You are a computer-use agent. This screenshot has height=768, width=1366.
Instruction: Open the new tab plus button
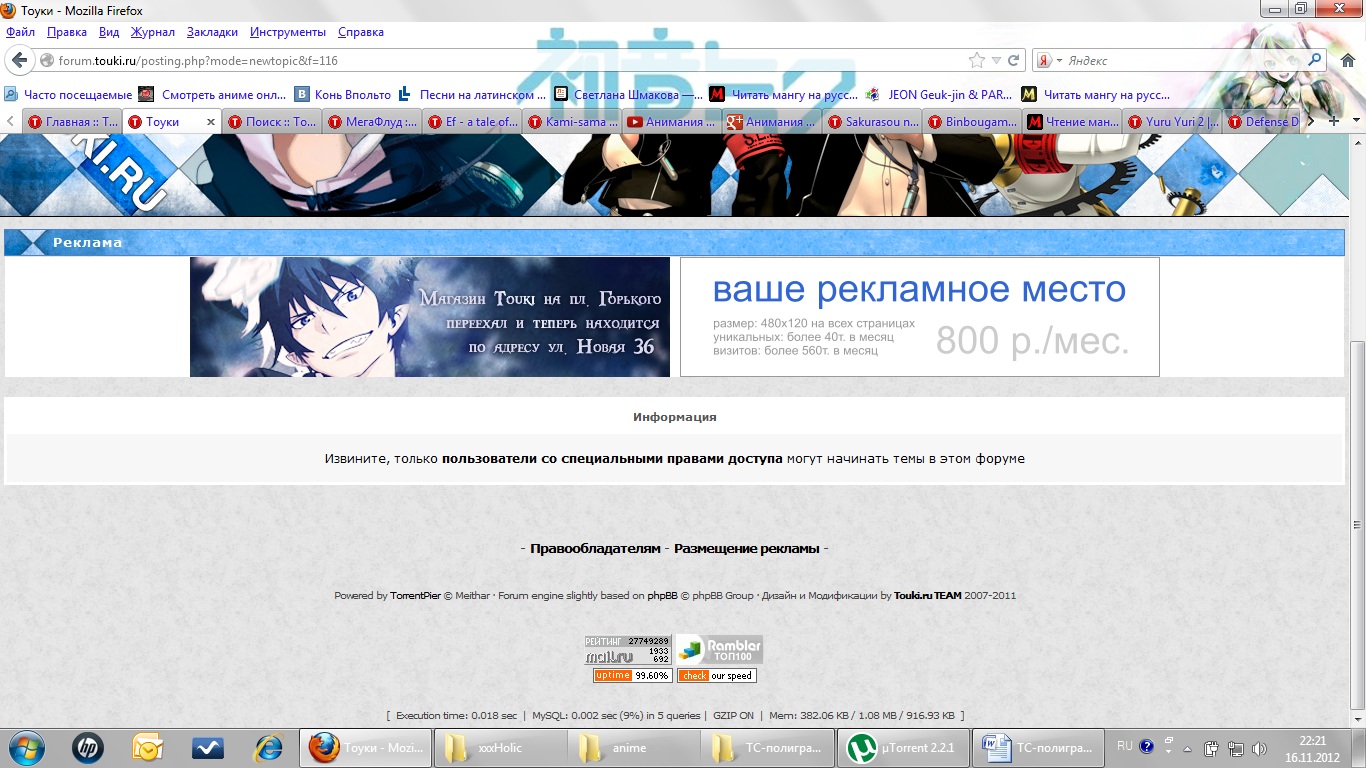pos(1333,121)
